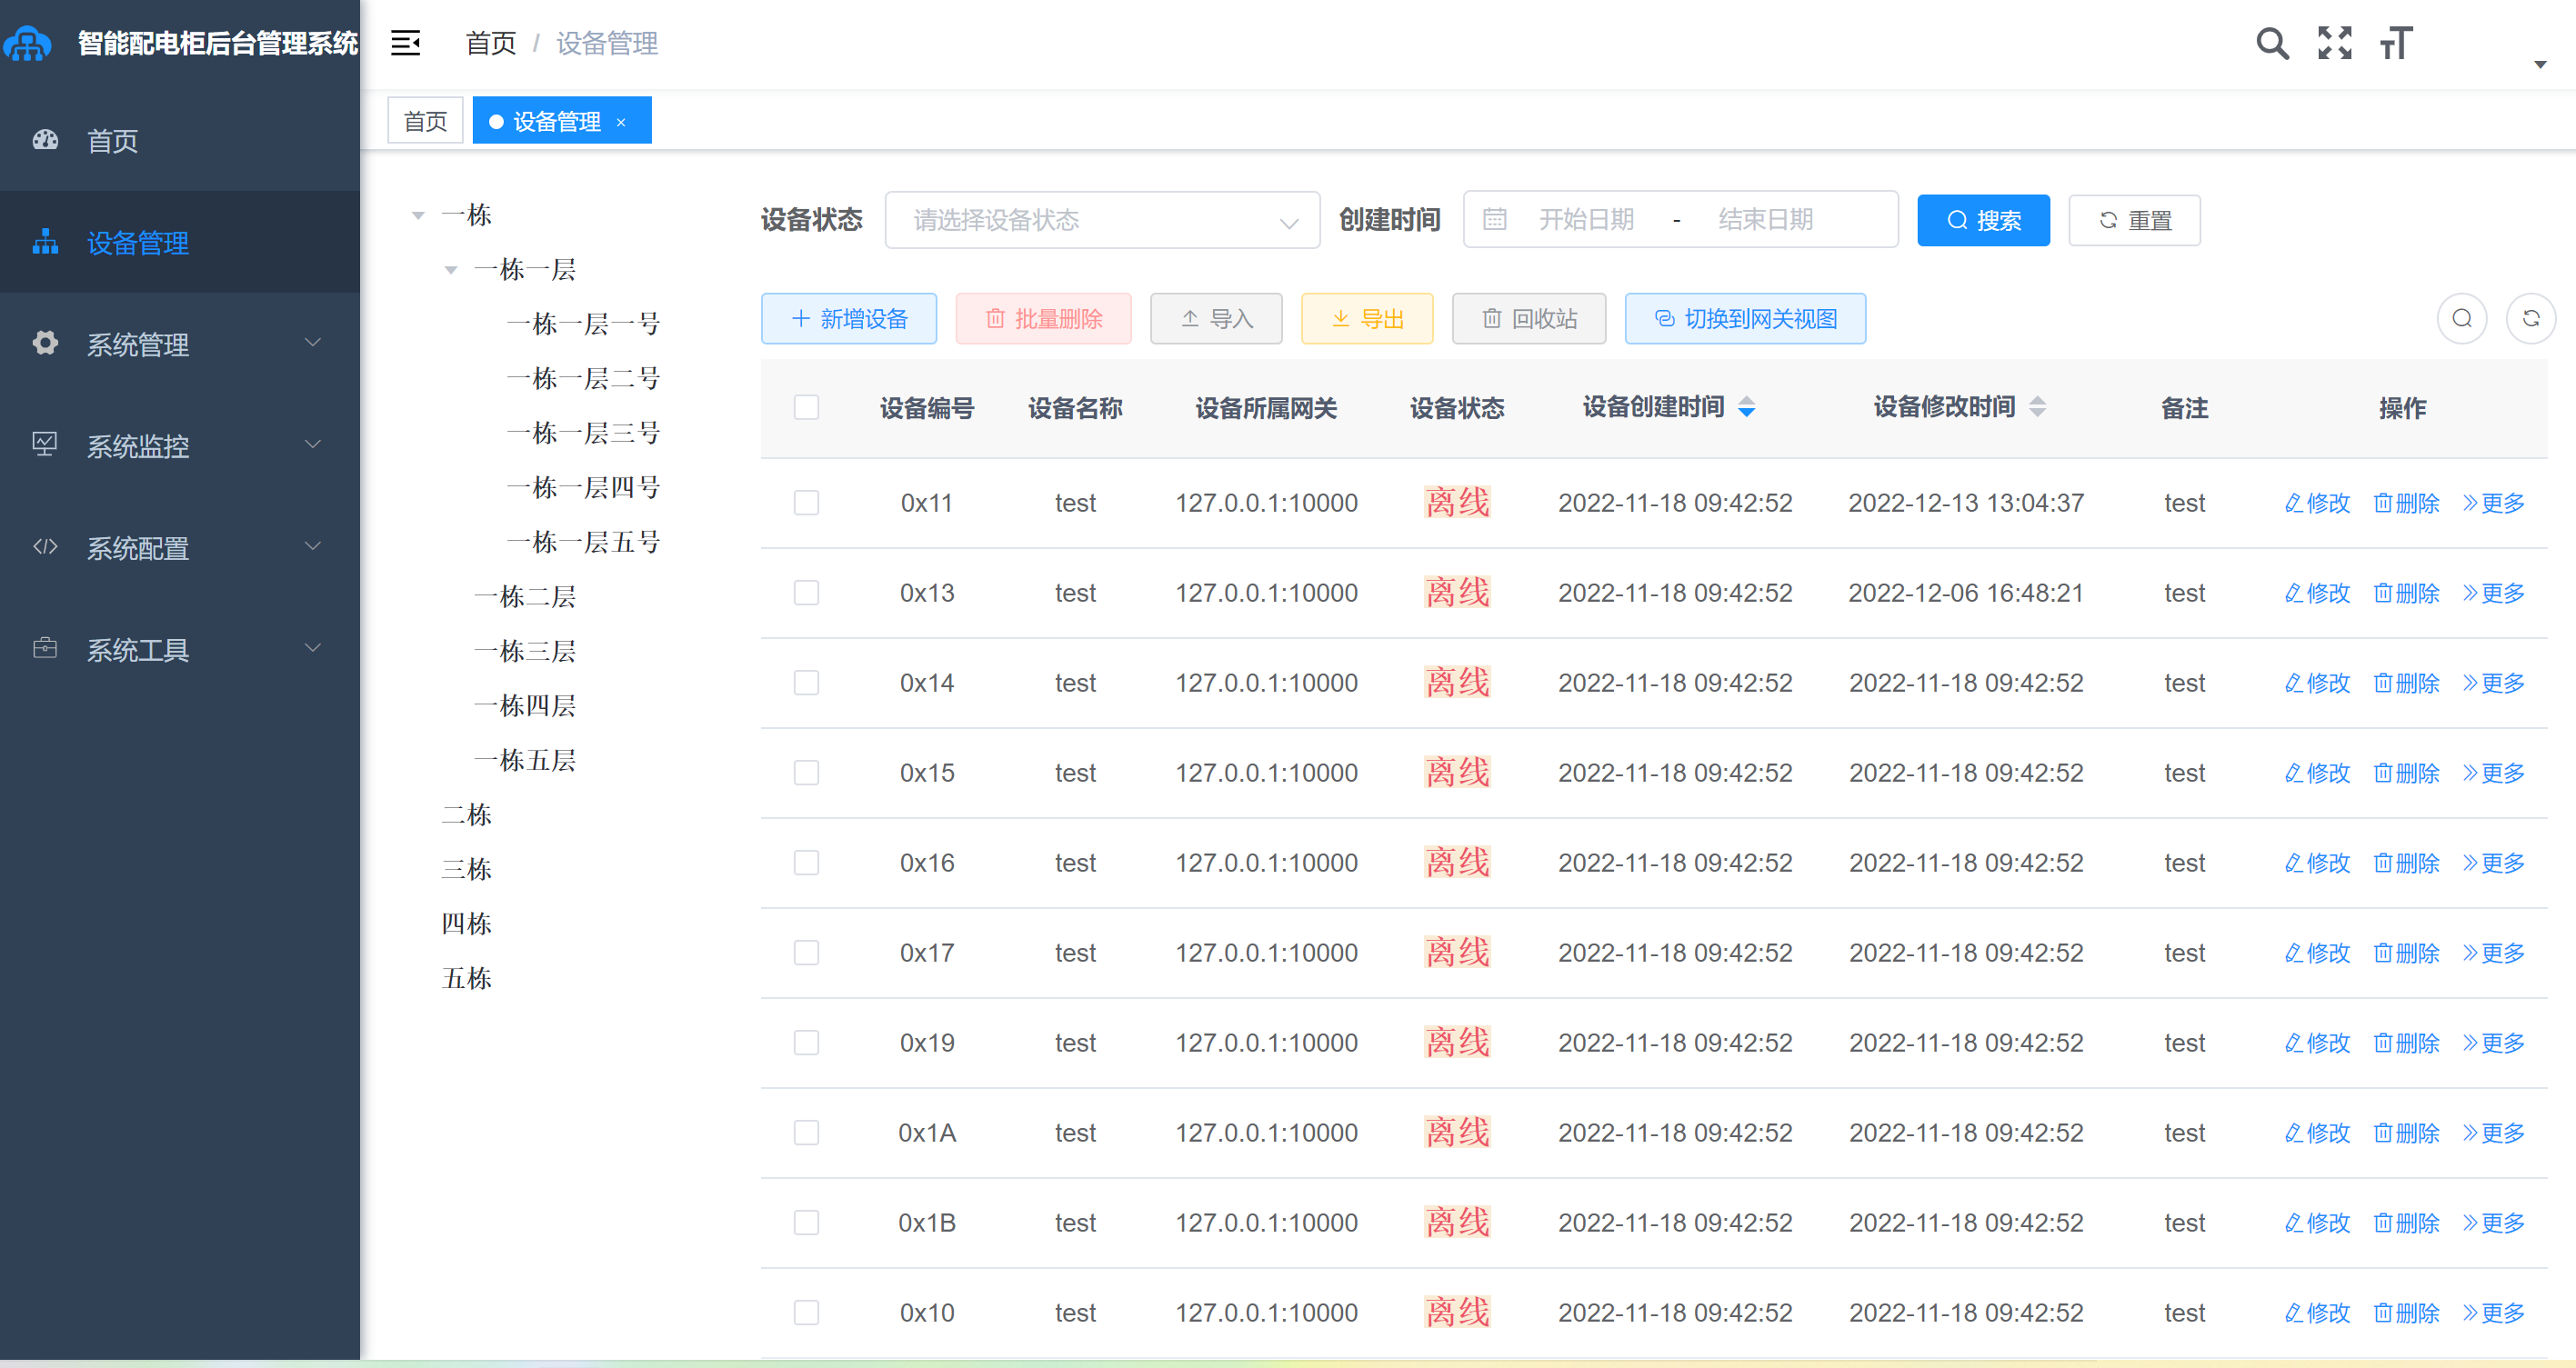Open 更多 options for device 0x17
This screenshot has width=2576, height=1368.
click(2493, 953)
